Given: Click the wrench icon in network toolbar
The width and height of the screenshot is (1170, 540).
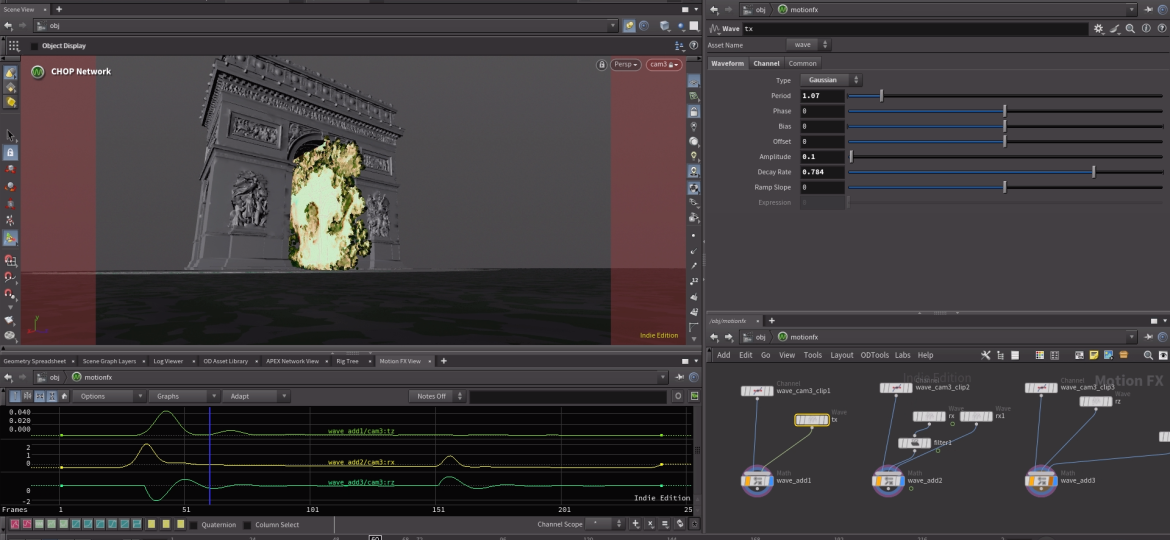Looking at the screenshot, I should pos(986,355).
